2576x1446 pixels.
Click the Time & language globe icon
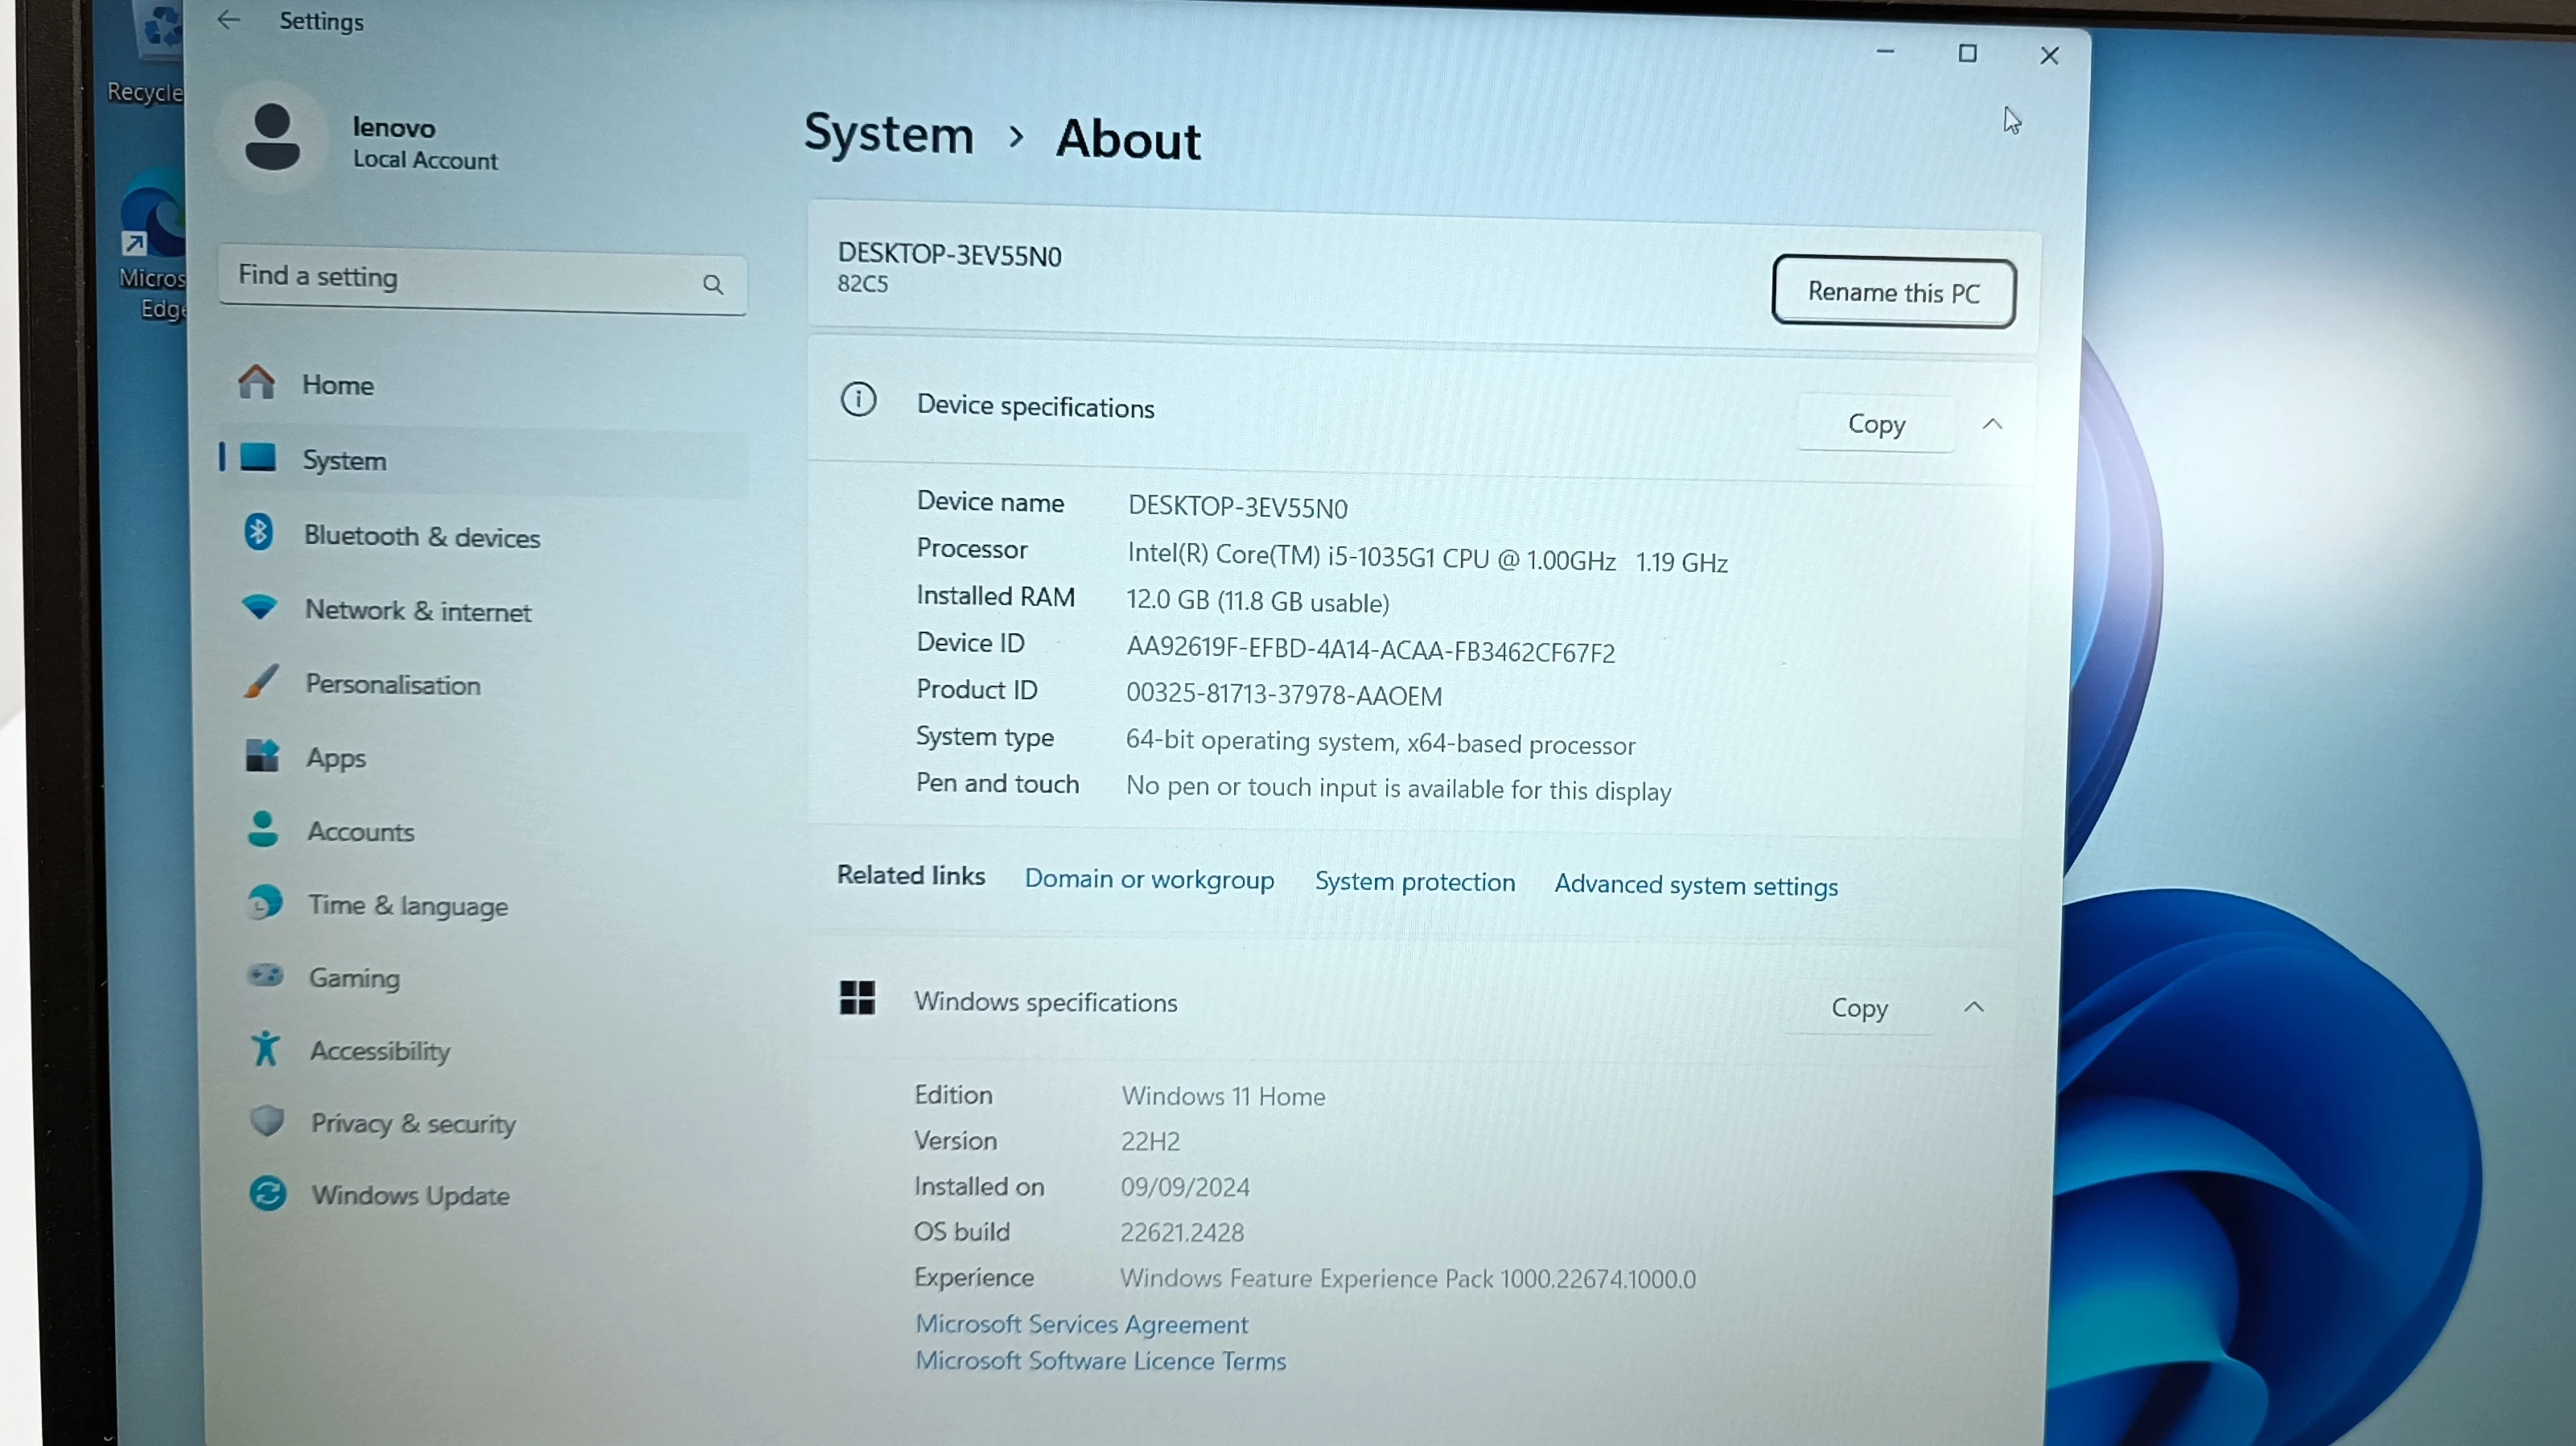tap(265, 903)
